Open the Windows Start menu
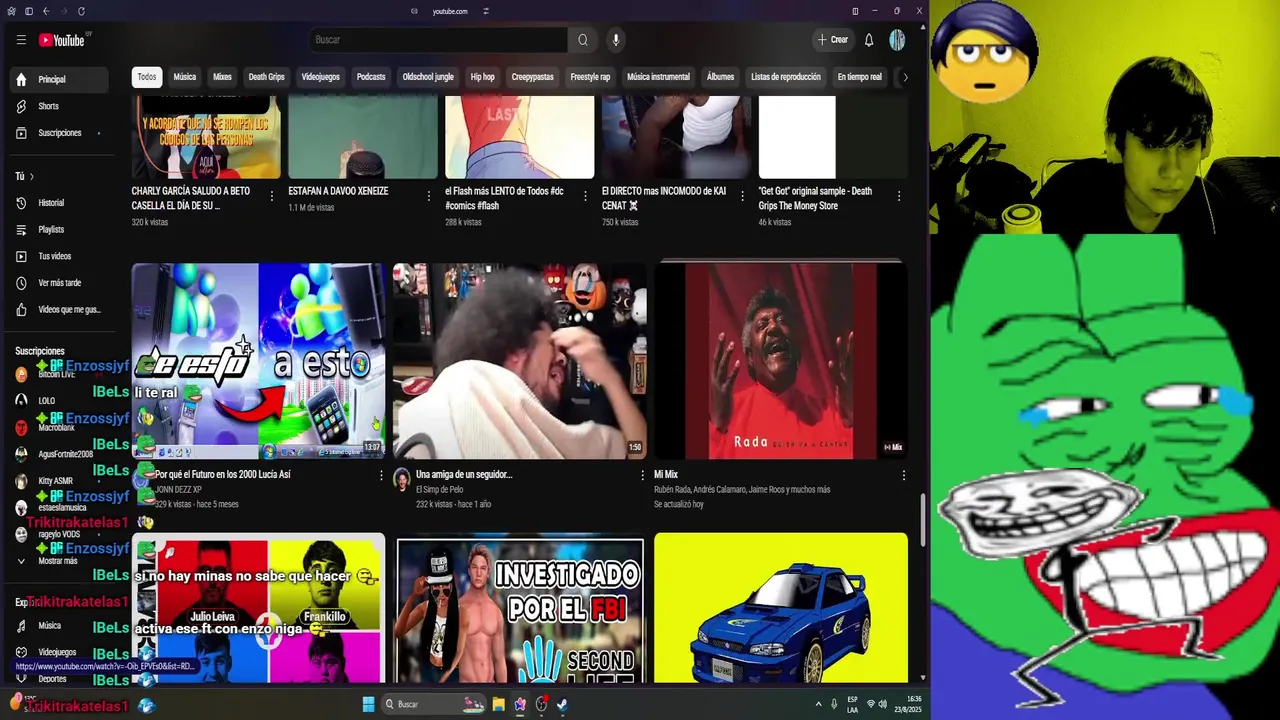Image resolution: width=1280 pixels, height=720 pixels. coord(368,704)
